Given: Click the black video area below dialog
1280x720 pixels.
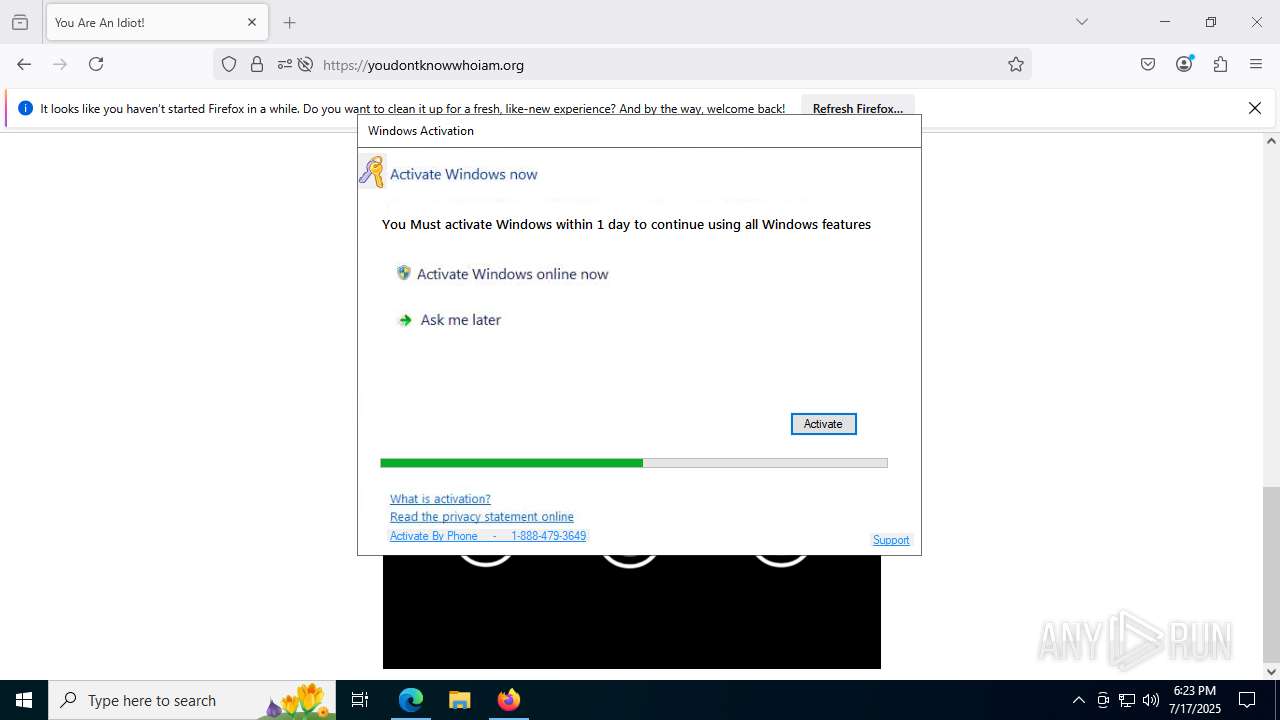Looking at the screenshot, I should 632,612.
